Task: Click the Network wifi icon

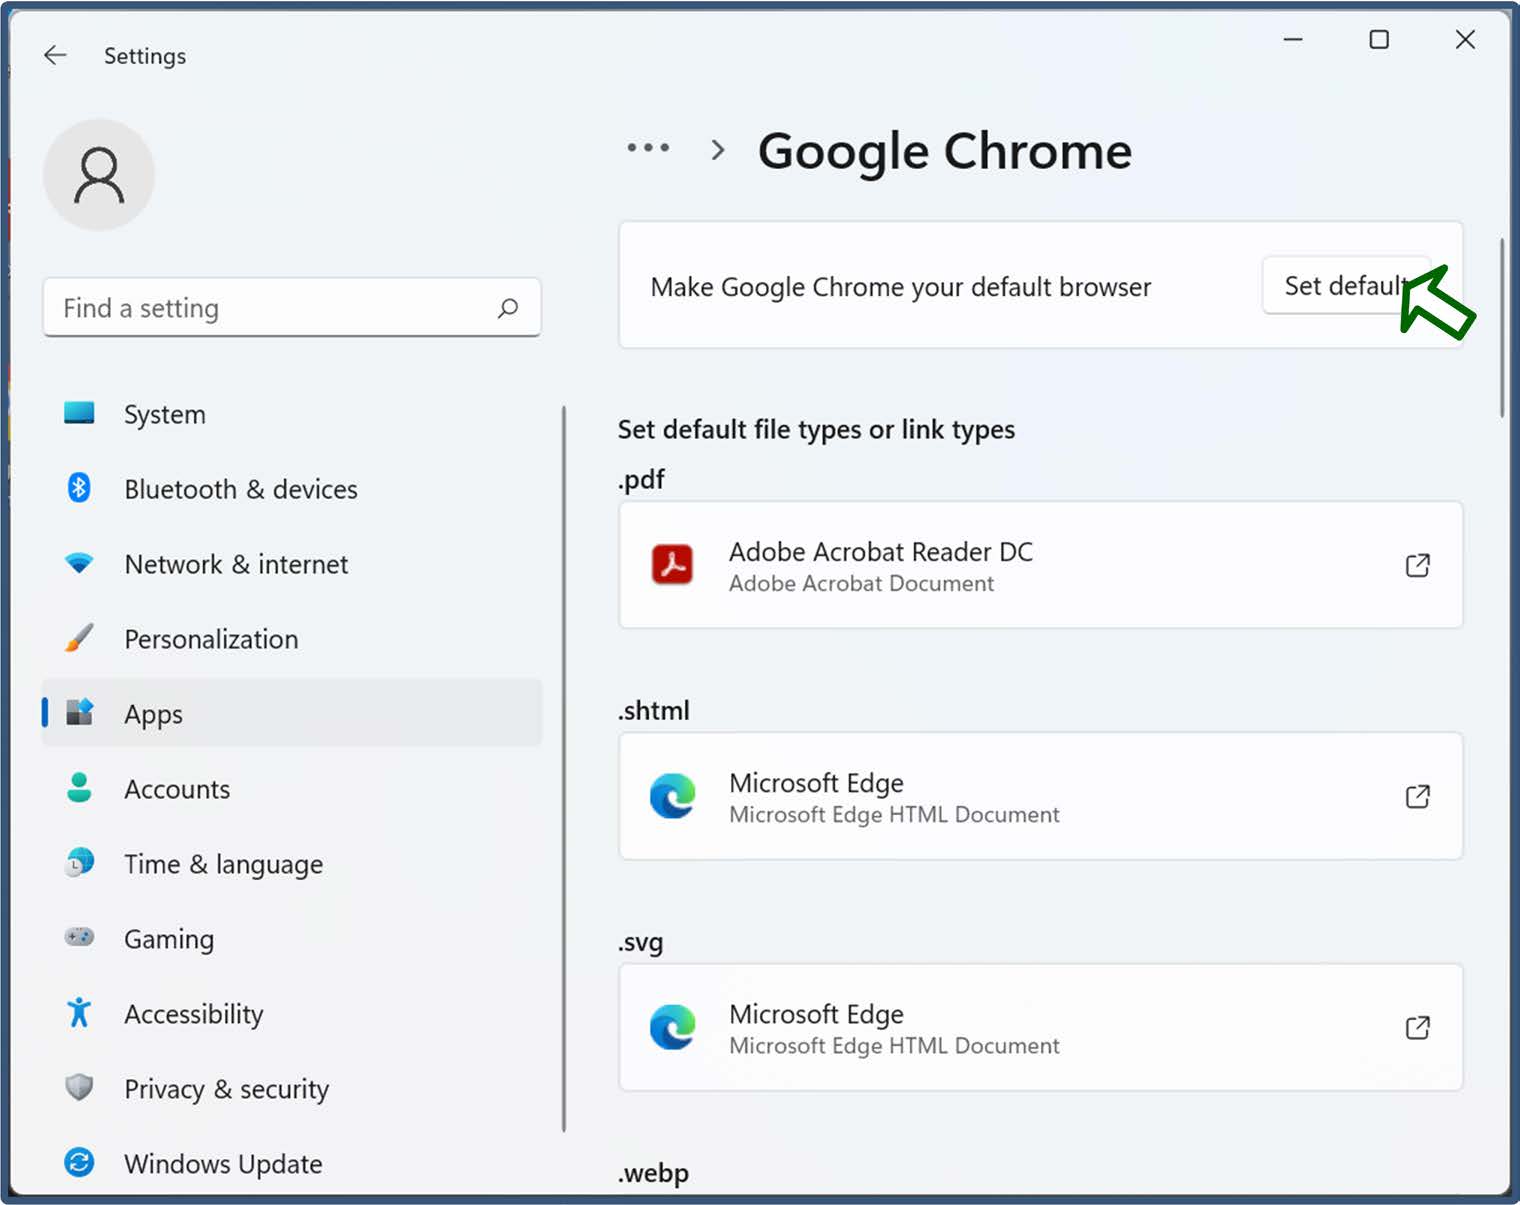Action: [x=79, y=563]
